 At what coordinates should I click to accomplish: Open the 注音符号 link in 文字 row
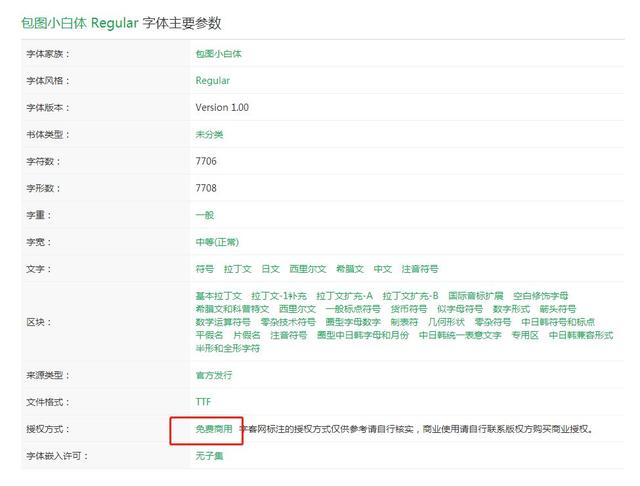point(420,269)
